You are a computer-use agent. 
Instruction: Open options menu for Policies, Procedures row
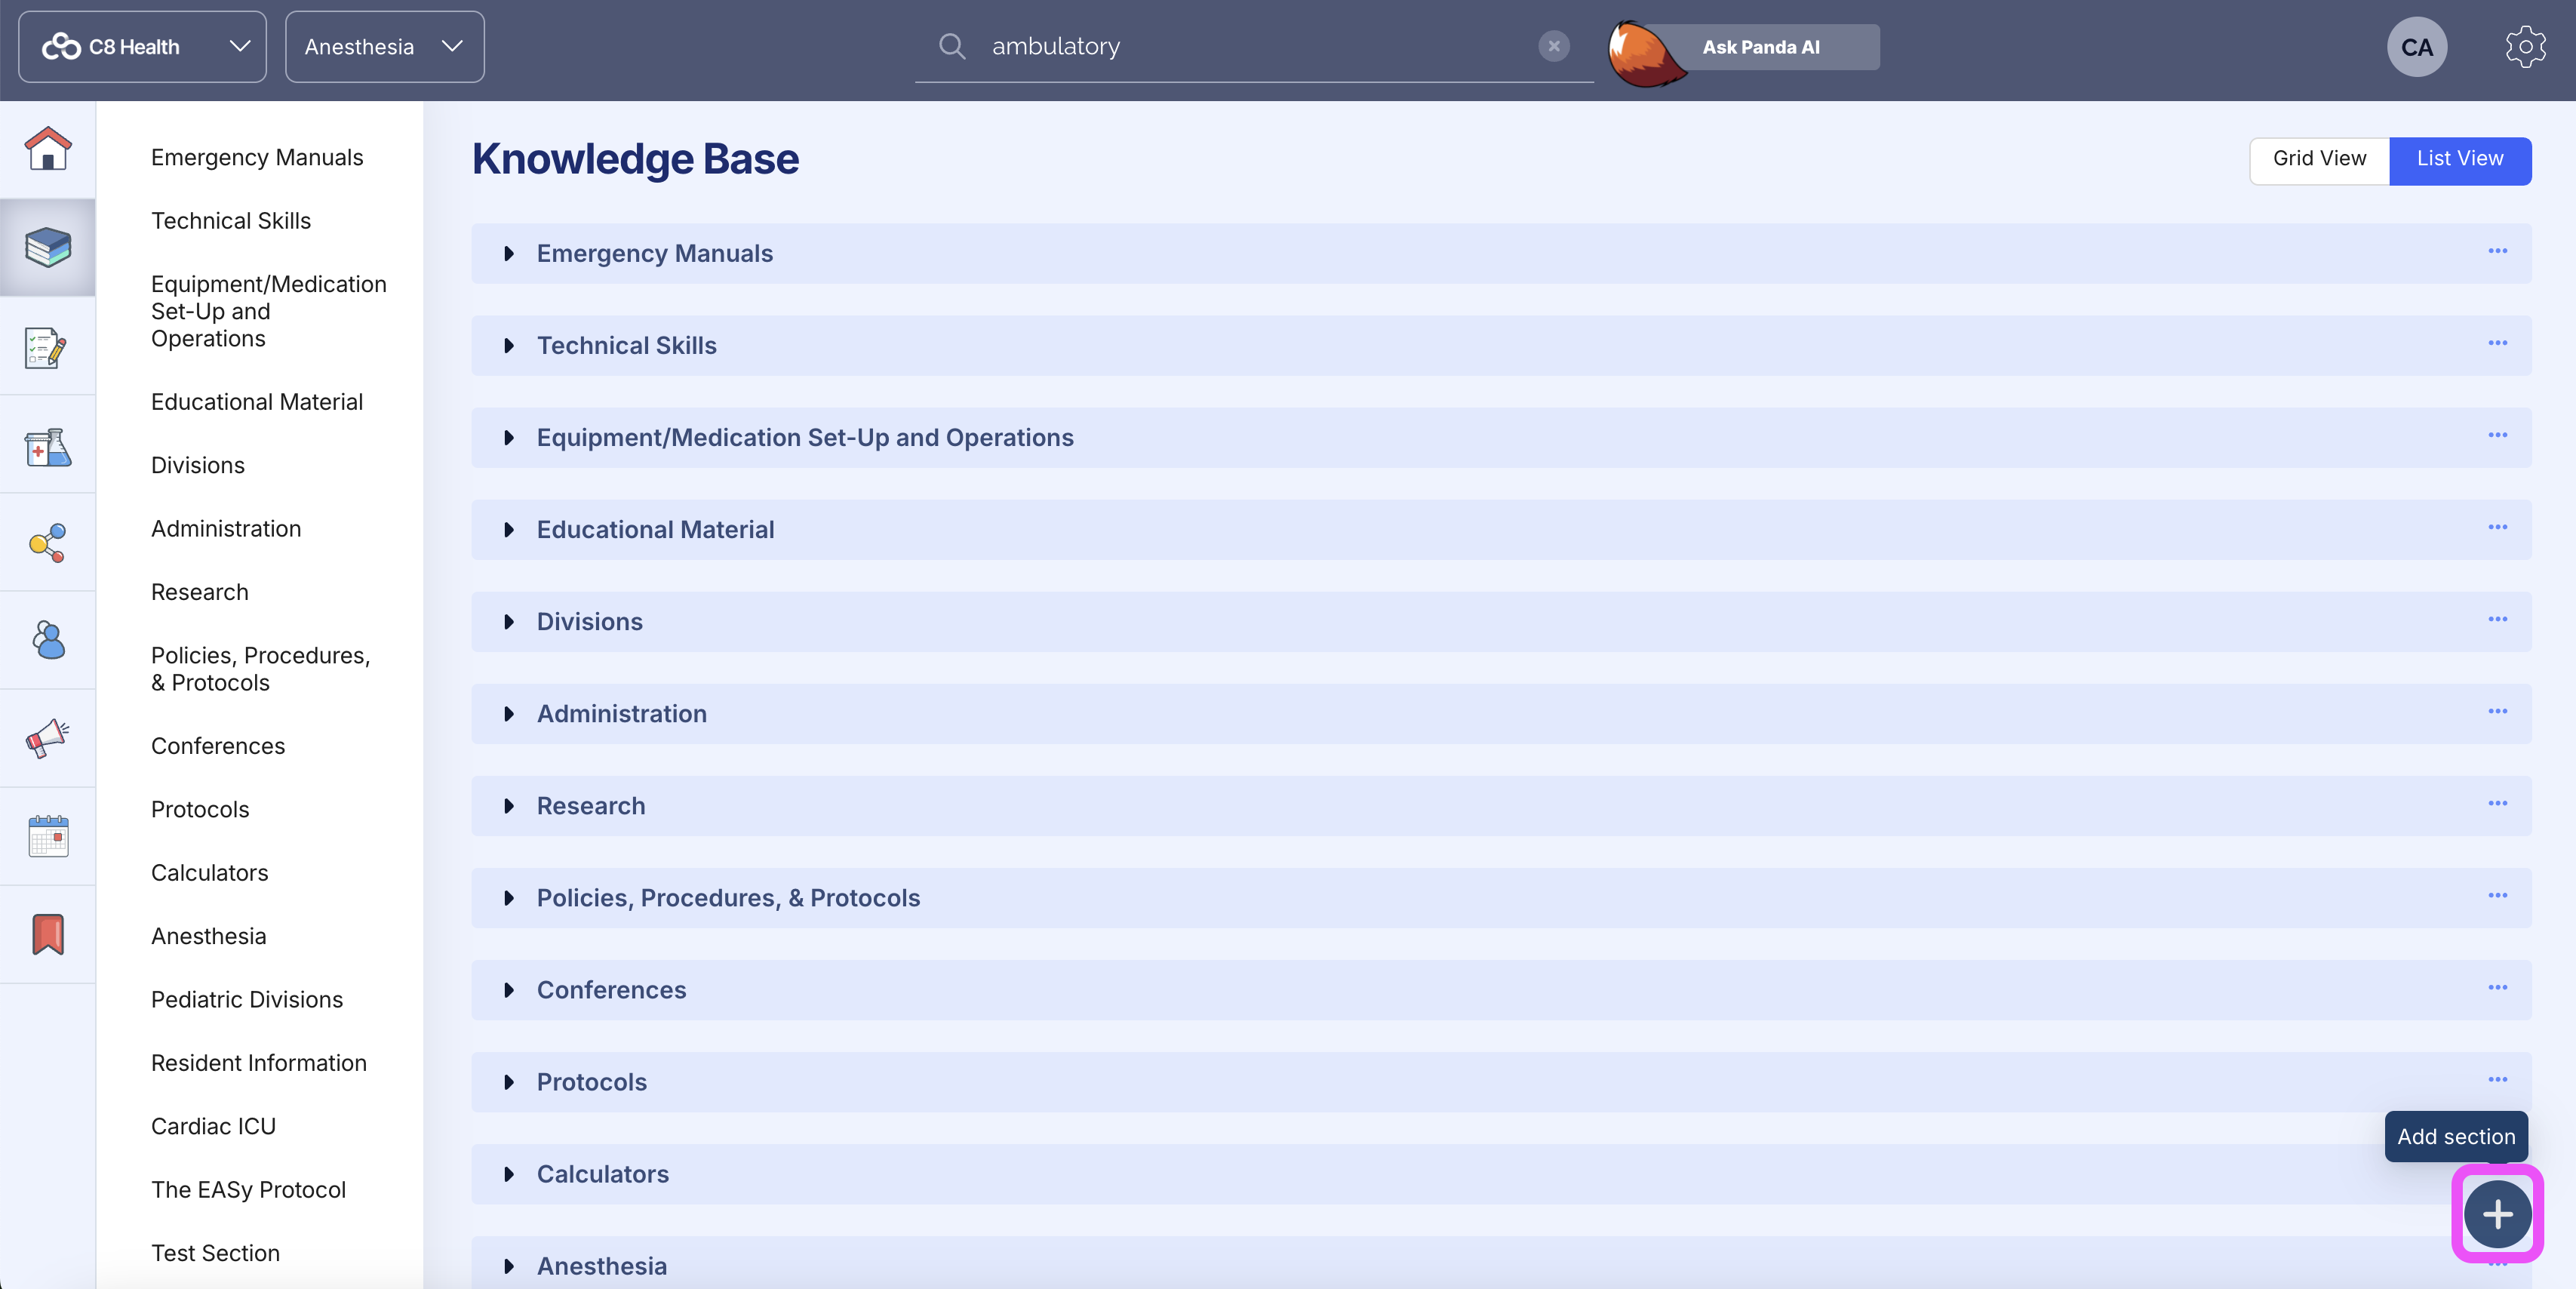coord(2498,895)
